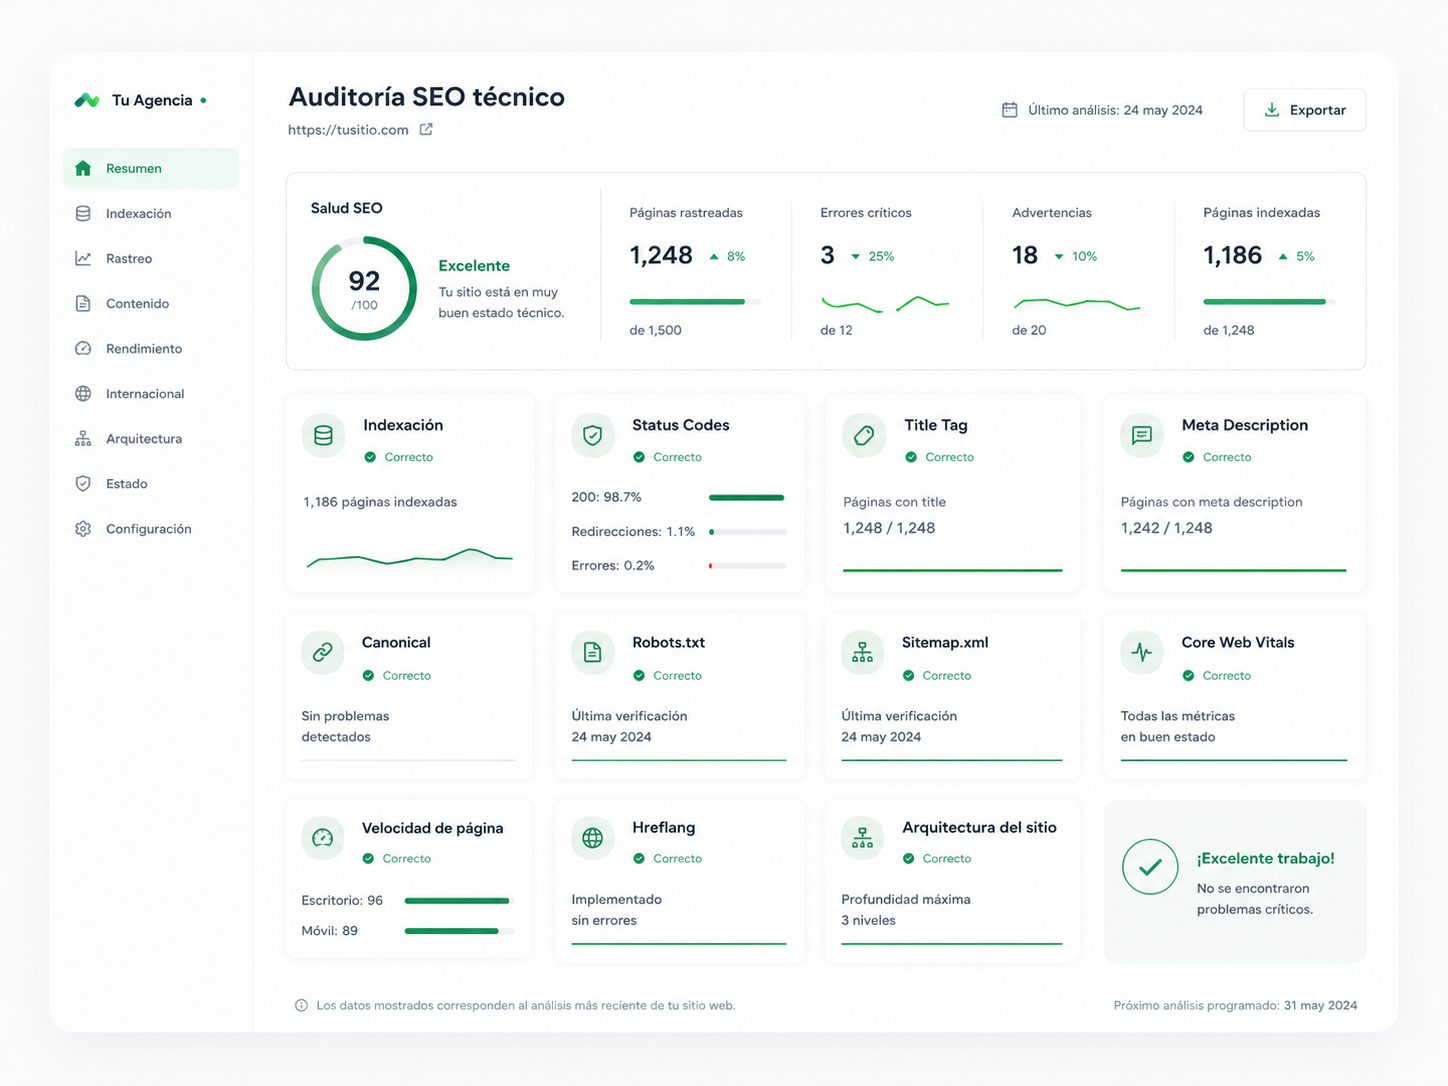Click the Resumen home icon in sidebar
1448x1086 pixels.
point(83,168)
